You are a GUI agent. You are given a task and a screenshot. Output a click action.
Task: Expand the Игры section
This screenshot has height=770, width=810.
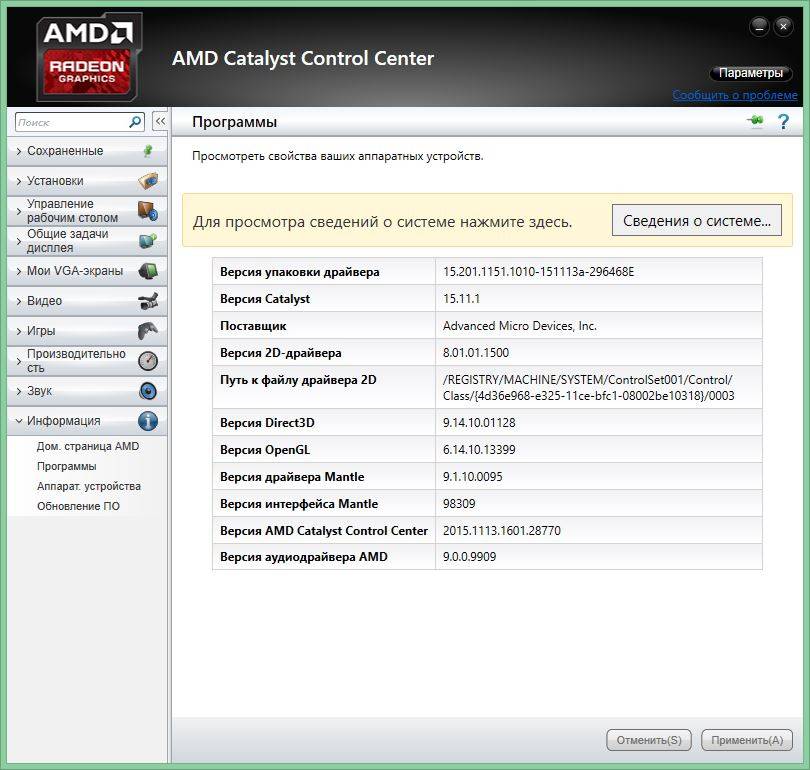pos(87,331)
